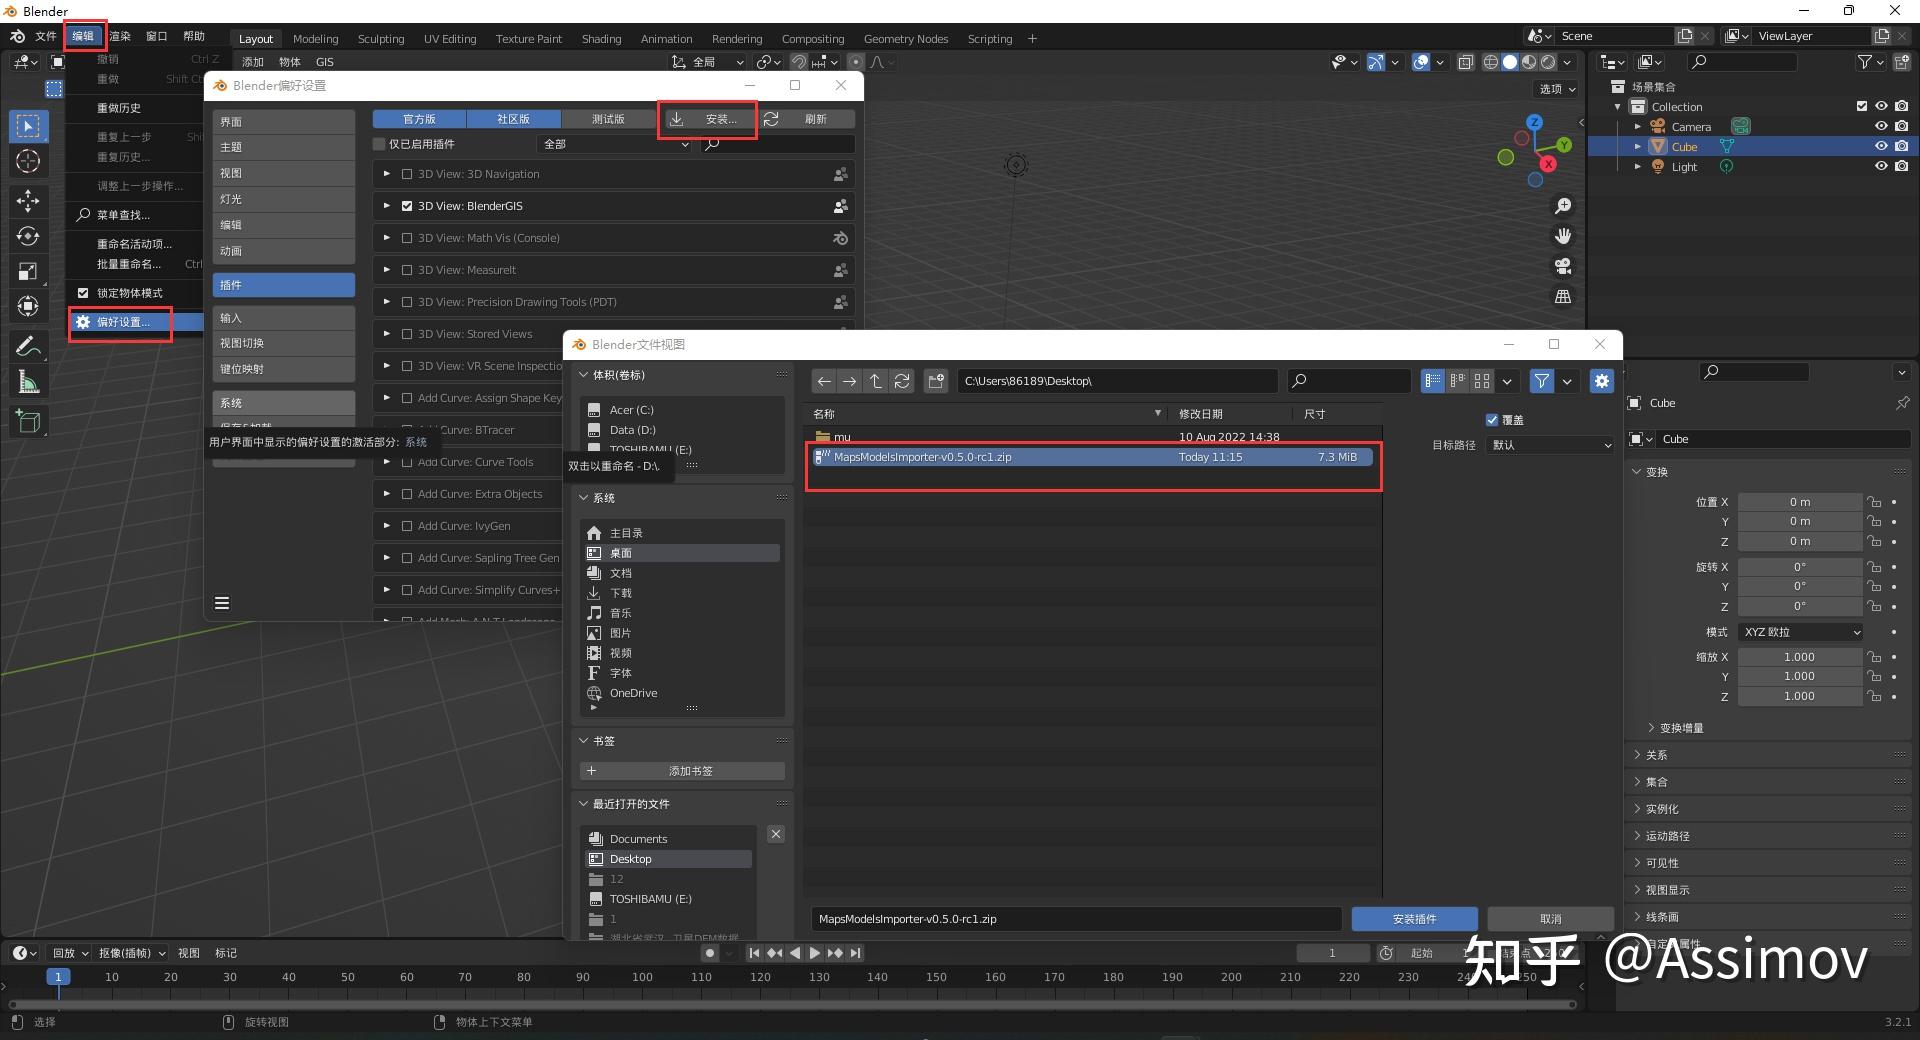Click the 取消 button in file browser
Viewport: 1920px width, 1040px height.
click(x=1550, y=919)
